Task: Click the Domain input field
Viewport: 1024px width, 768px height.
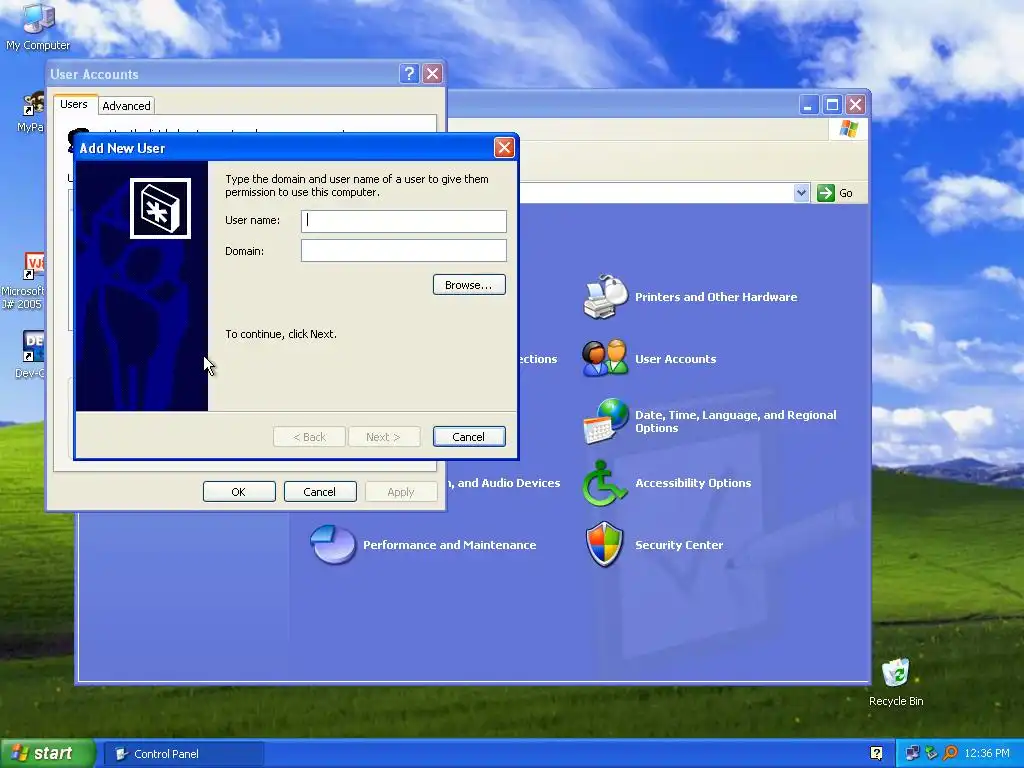Action: [x=404, y=251]
